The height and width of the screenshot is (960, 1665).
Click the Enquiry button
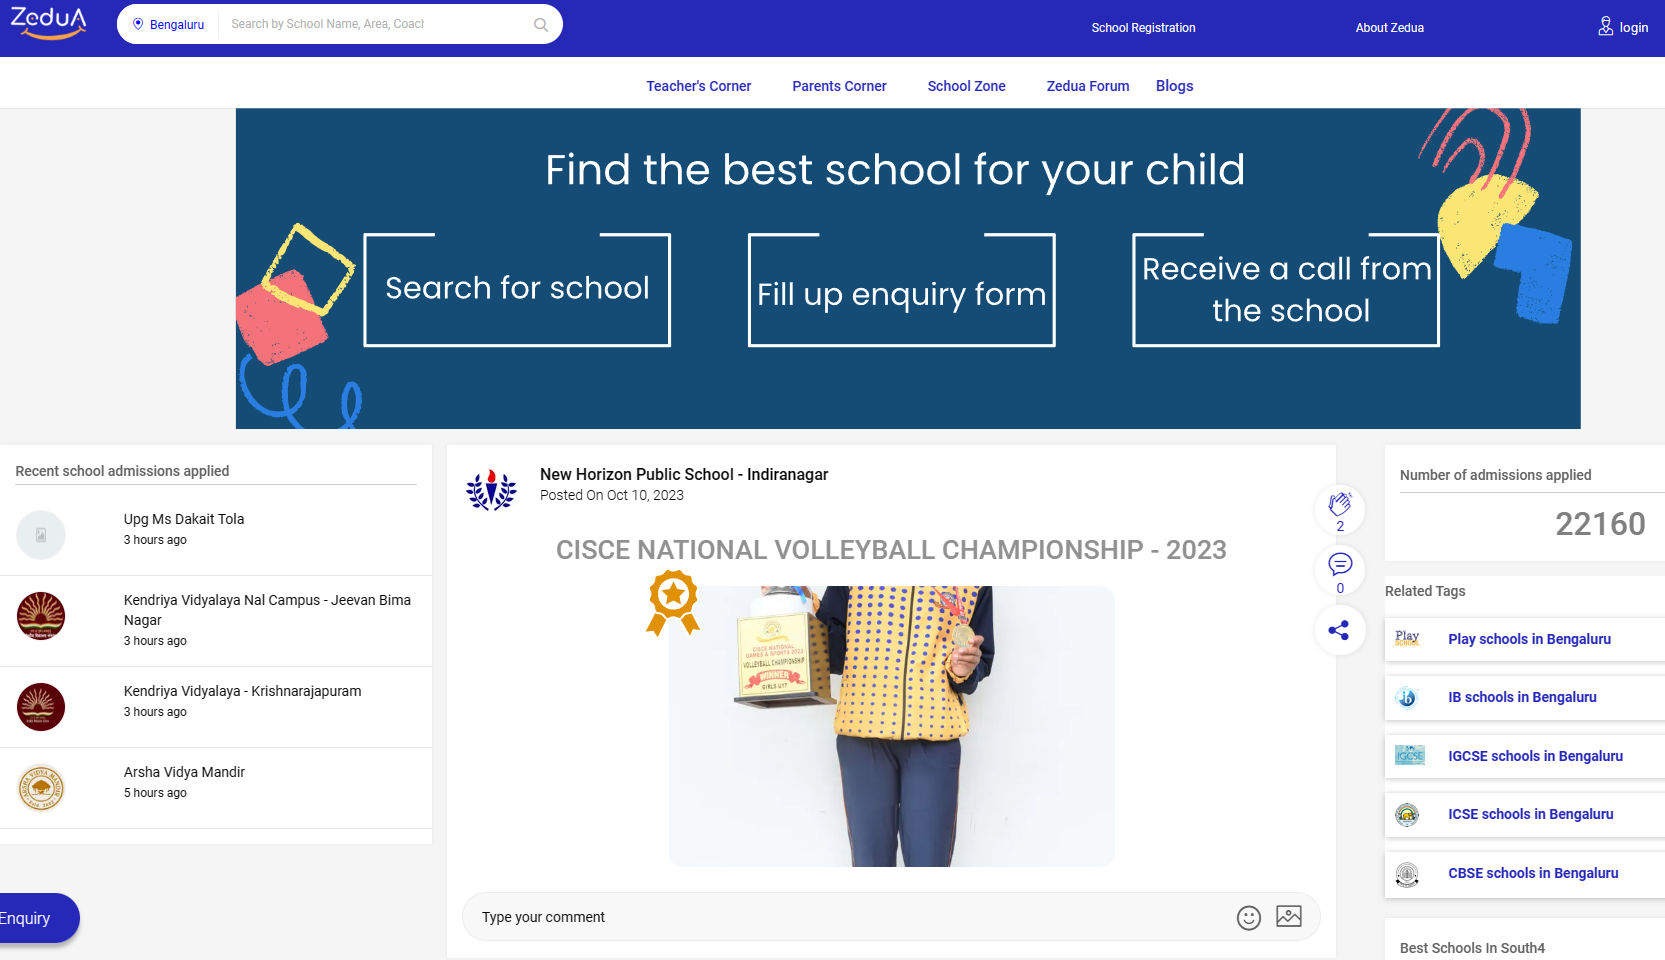click(x=30, y=918)
